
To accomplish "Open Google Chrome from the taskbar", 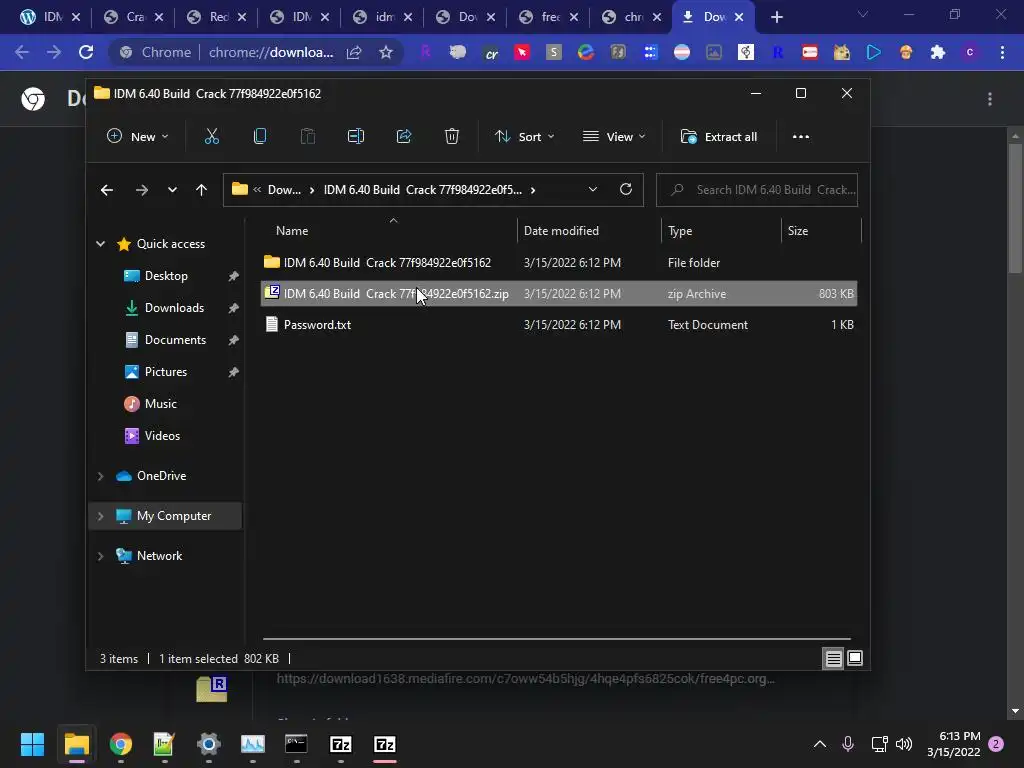I will point(121,744).
